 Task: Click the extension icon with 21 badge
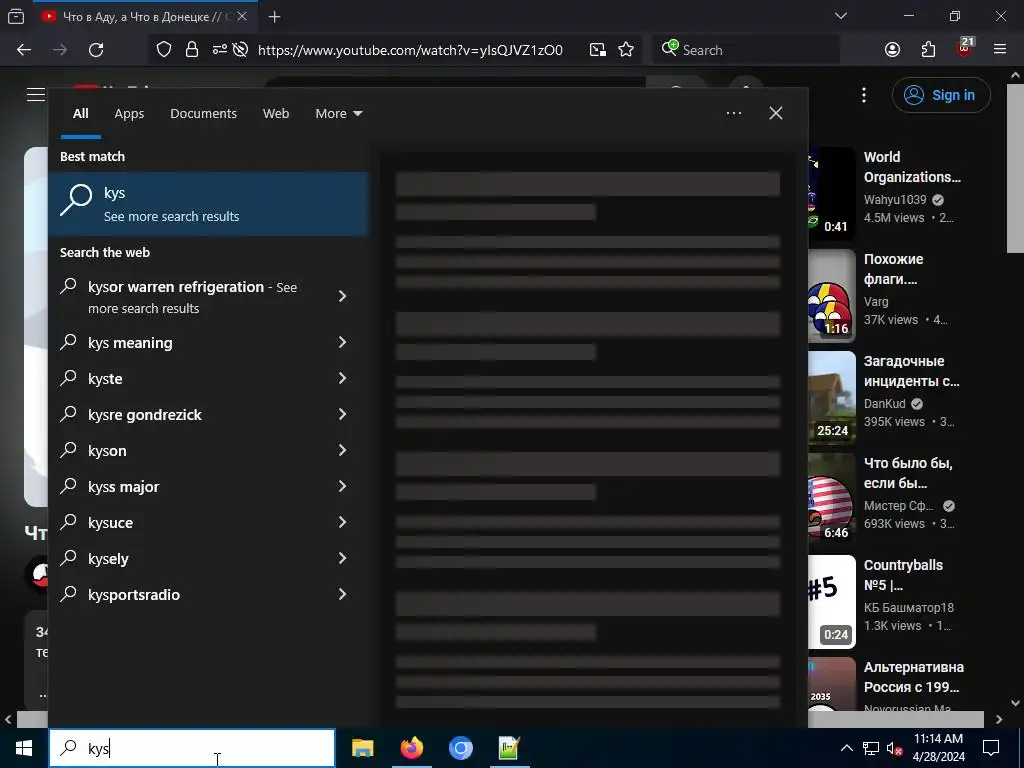pos(965,48)
